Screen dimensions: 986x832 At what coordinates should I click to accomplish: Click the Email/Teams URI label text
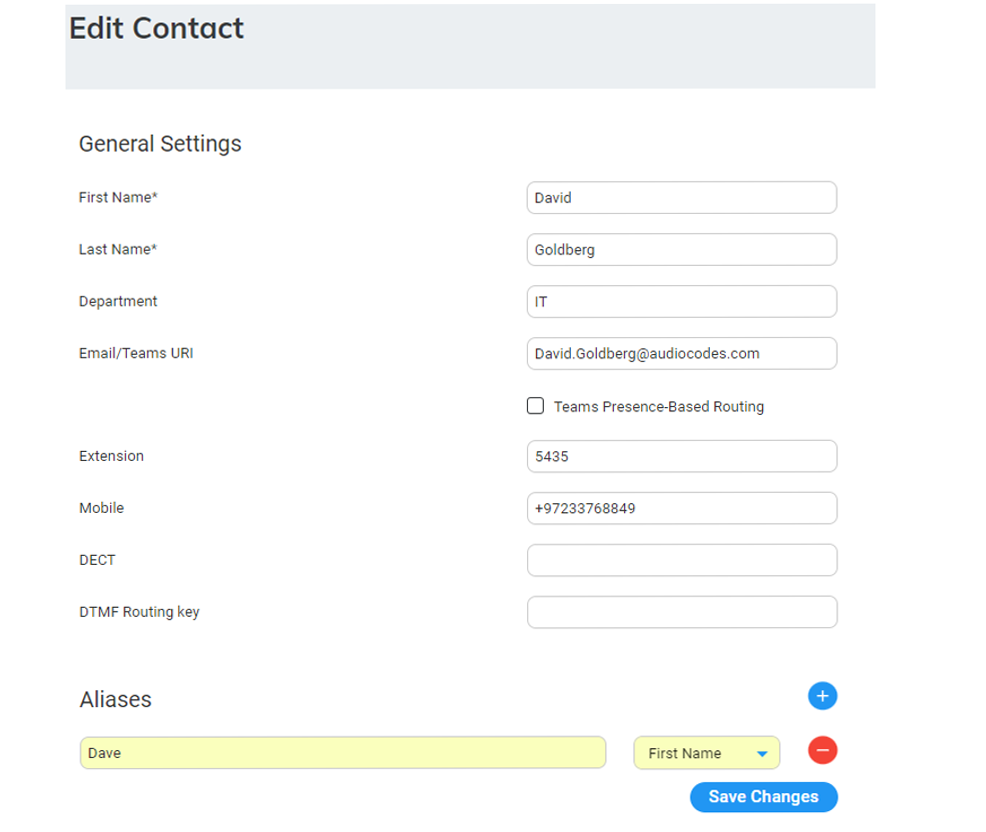(136, 353)
